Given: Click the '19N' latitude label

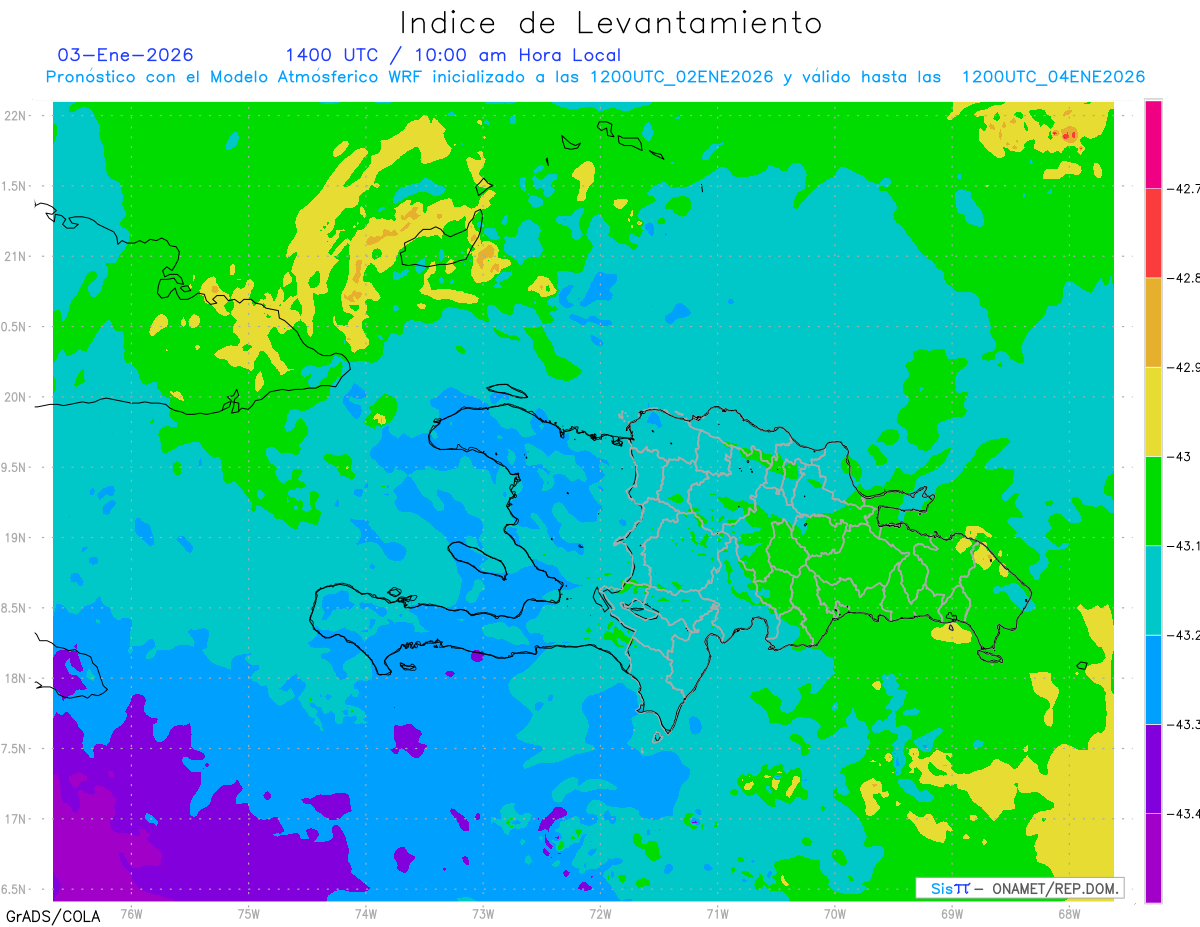Looking at the screenshot, I should tap(15, 537).
